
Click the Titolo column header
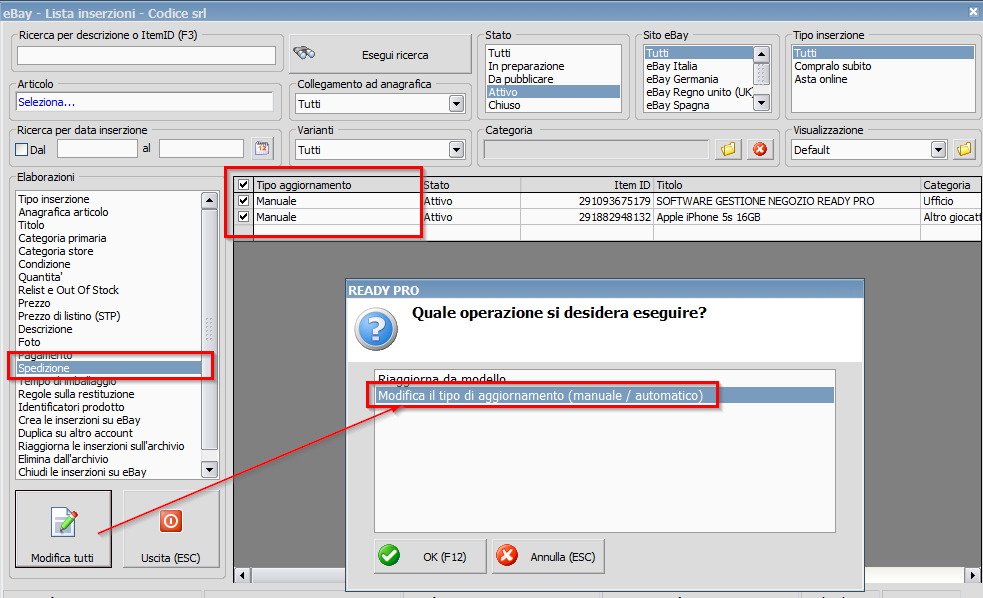coord(787,185)
